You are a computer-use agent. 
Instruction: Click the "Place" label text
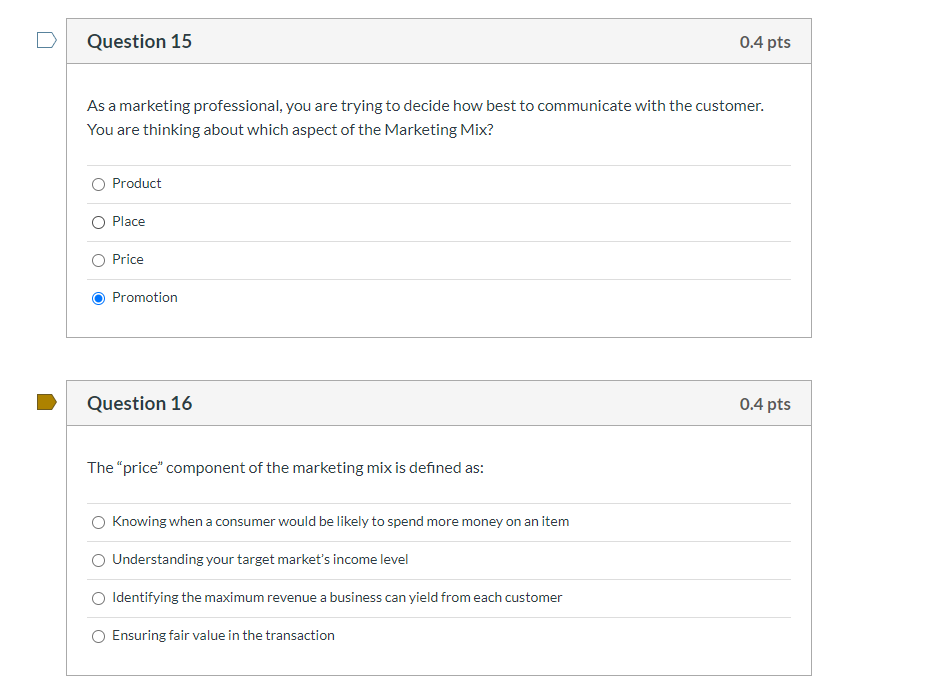point(129,221)
